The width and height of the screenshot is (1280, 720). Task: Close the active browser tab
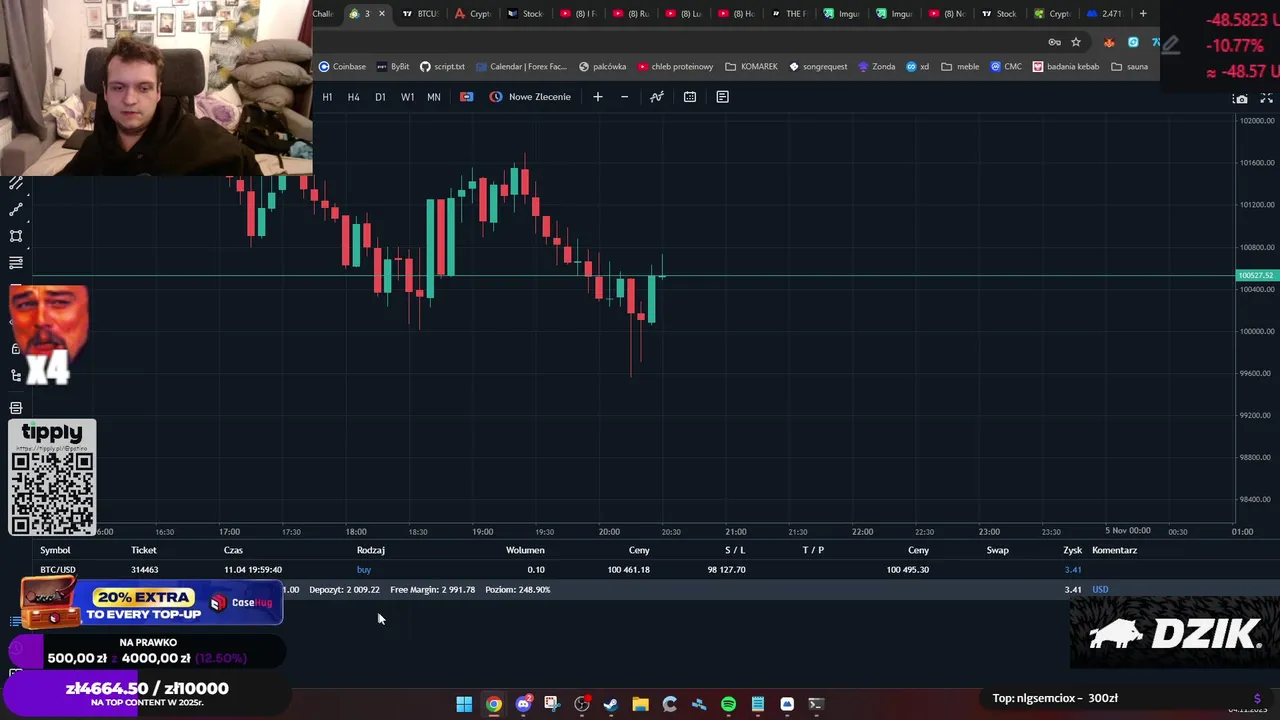pyautogui.click(x=381, y=14)
